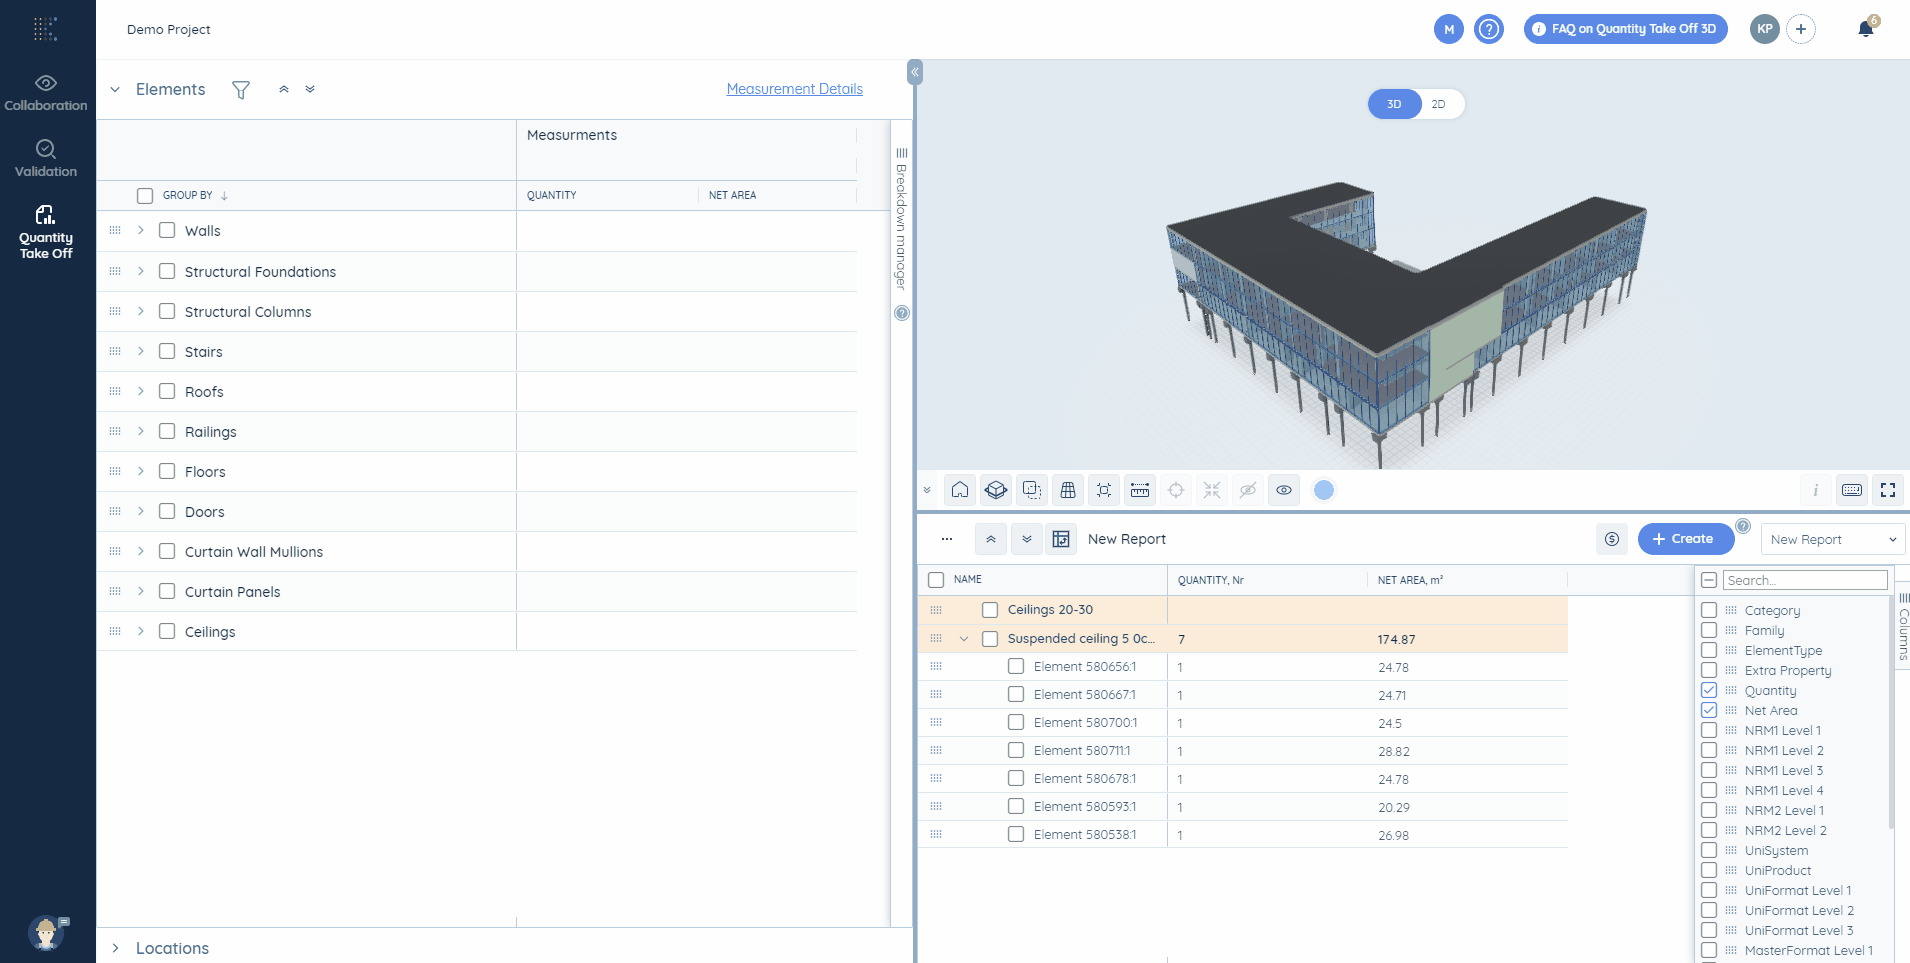Select the area selection tool icon

pos(1032,490)
